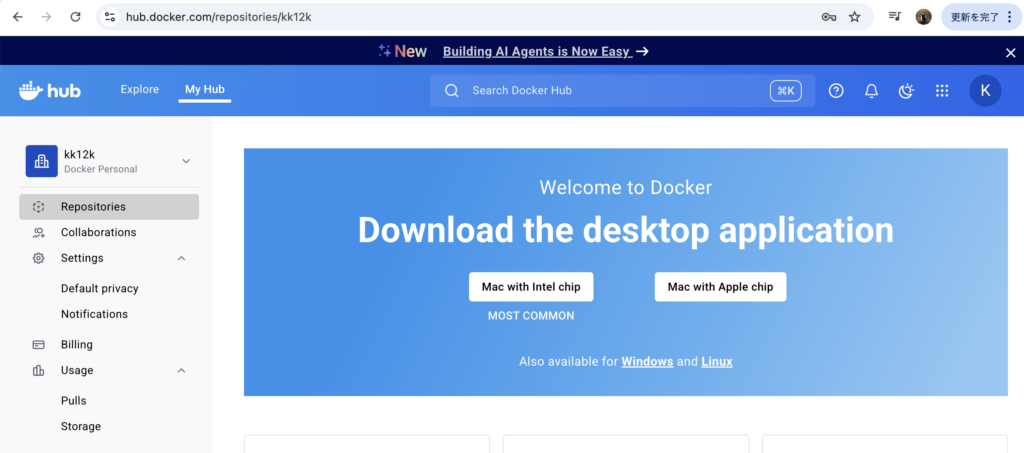Download for Mac with Apple chip
Screen dimensions: 1024x453
[720, 287]
